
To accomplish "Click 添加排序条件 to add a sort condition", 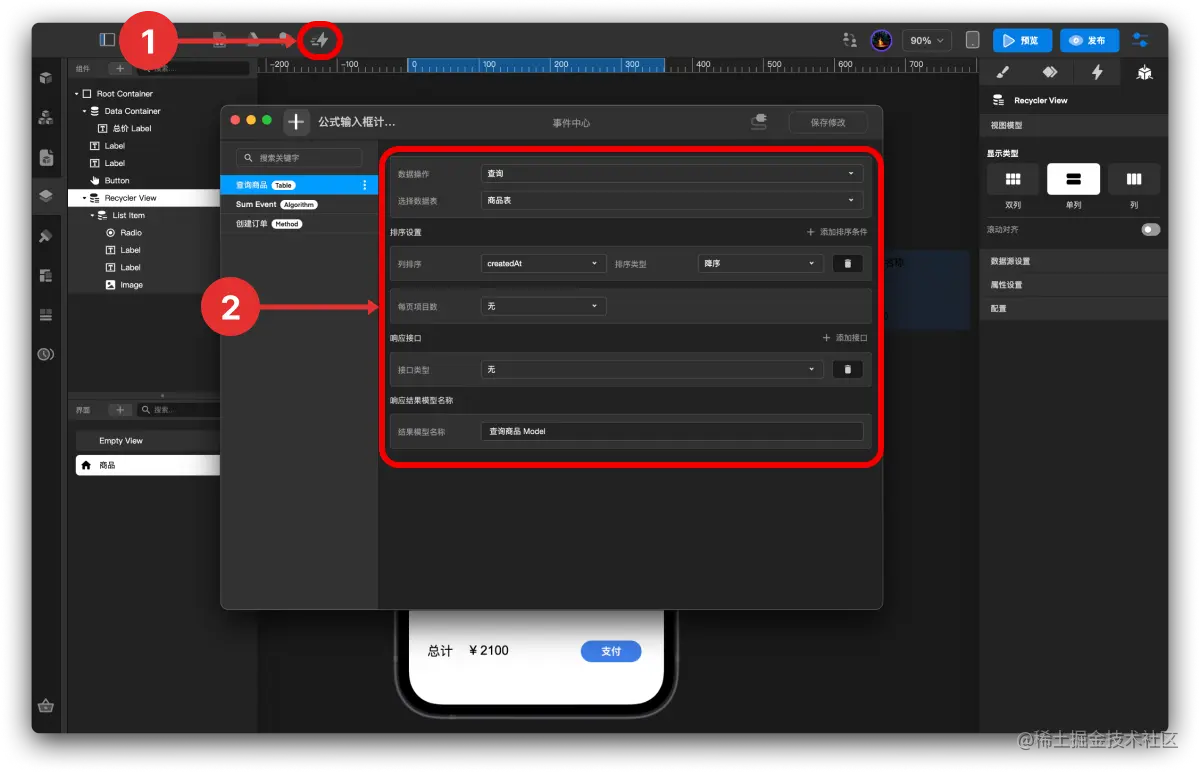I will 837,232.
